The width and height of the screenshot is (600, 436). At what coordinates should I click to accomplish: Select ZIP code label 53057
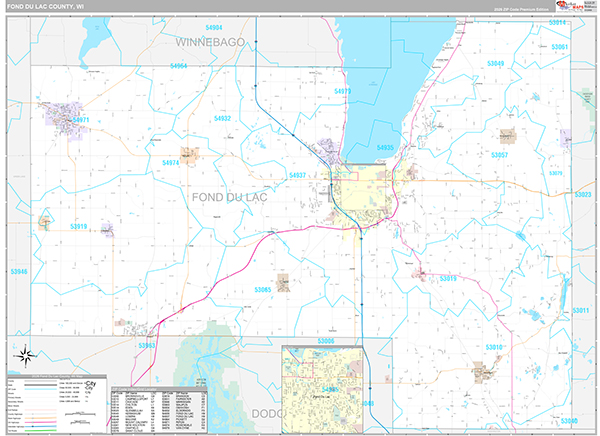(499, 155)
